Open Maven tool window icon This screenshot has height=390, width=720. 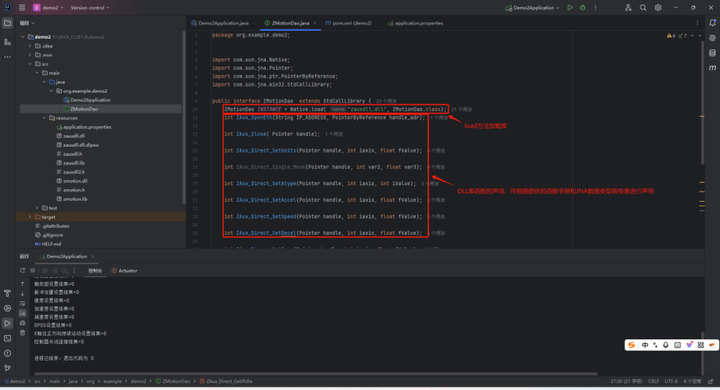pos(712,68)
